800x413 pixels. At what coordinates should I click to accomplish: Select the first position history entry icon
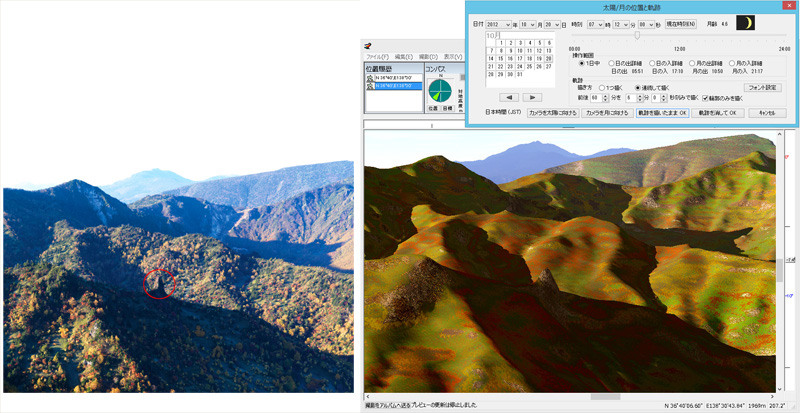tap(370, 77)
